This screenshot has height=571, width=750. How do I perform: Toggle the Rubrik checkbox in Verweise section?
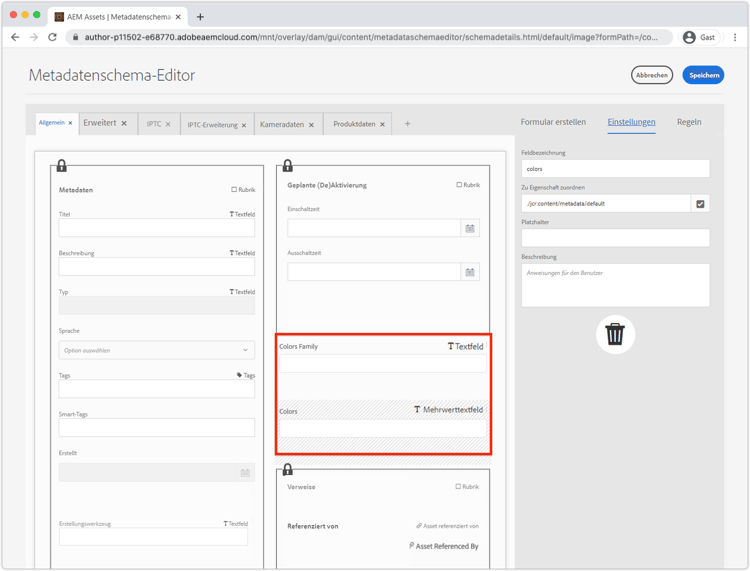pos(458,486)
